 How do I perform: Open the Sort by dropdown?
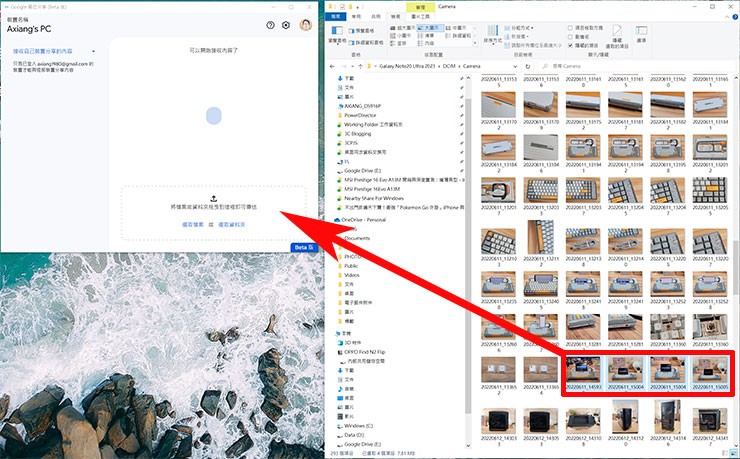(492, 34)
